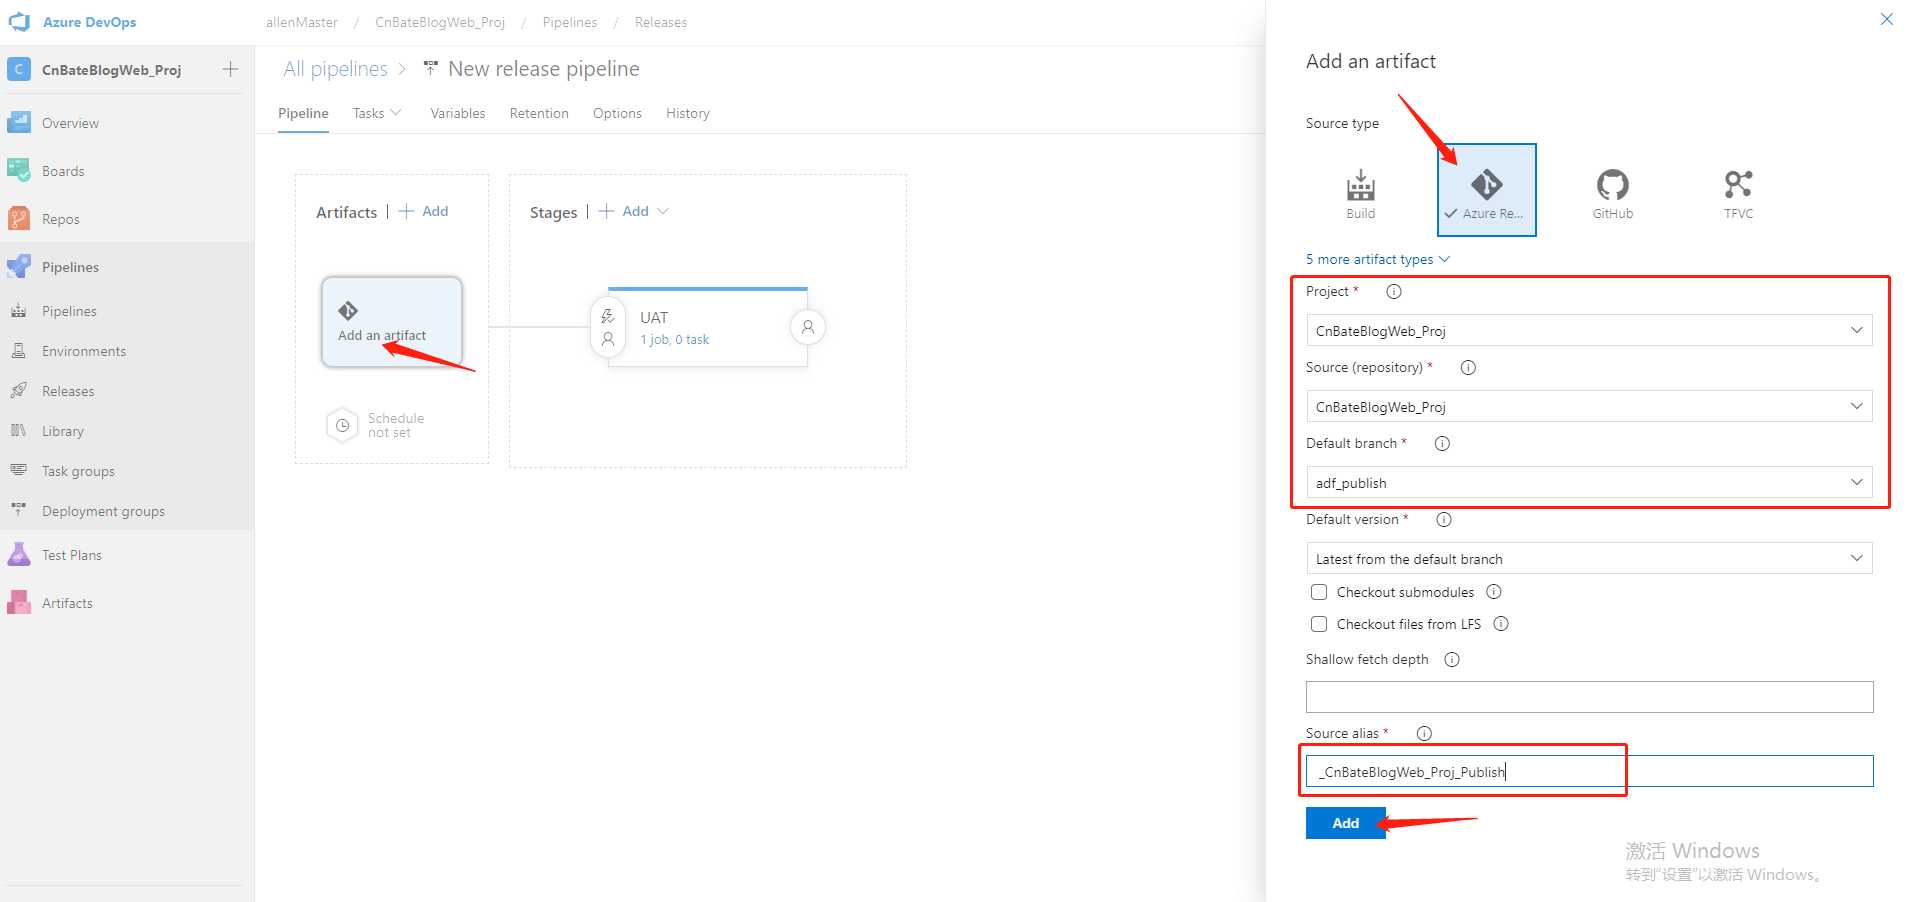Click the Pipelines section rocket icon
Viewport: 1909px width, 902px height.
[19, 267]
